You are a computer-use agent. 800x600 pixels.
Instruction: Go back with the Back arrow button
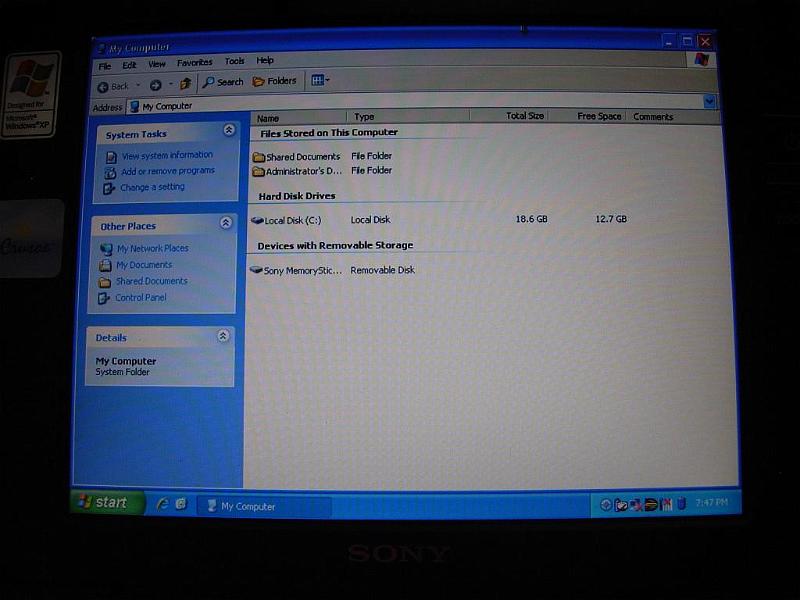point(113,87)
